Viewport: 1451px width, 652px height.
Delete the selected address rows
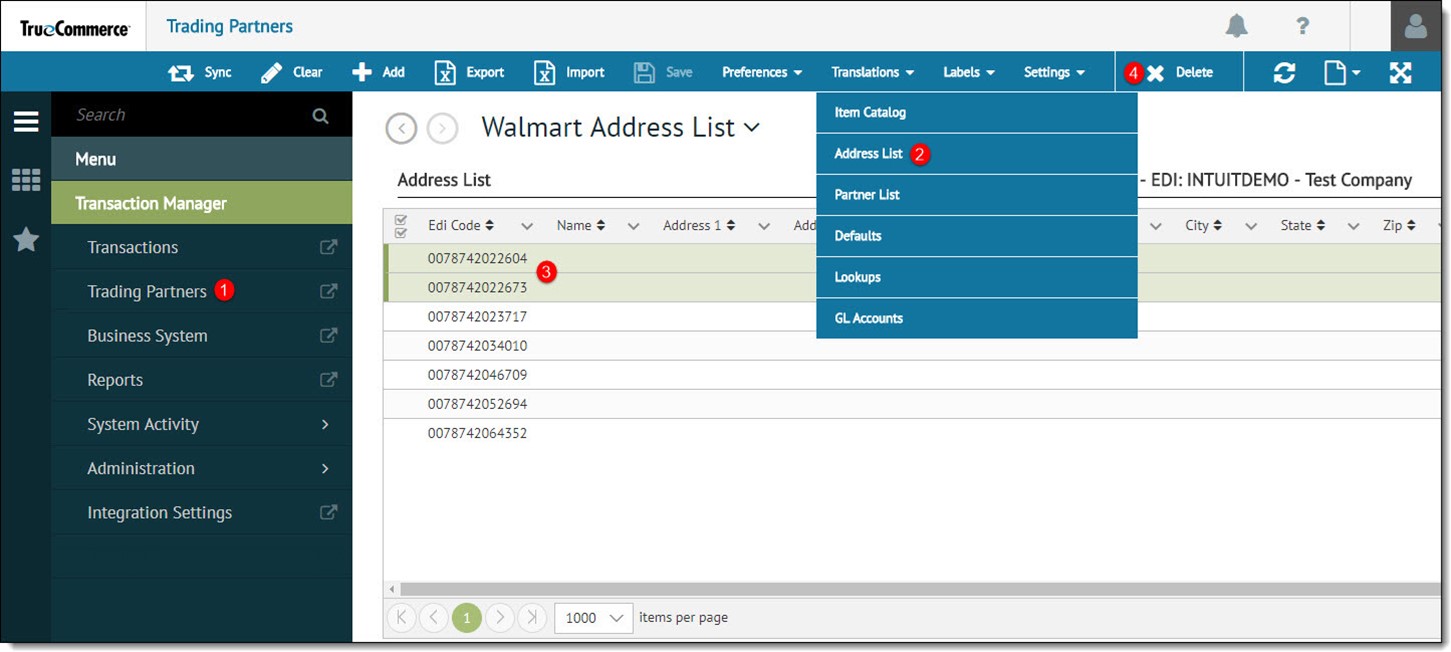[x=1180, y=72]
